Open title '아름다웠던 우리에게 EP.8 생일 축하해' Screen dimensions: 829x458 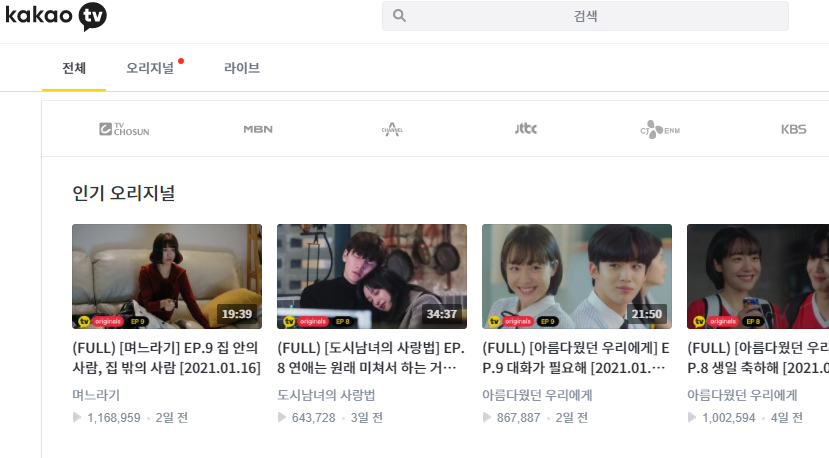tap(758, 358)
